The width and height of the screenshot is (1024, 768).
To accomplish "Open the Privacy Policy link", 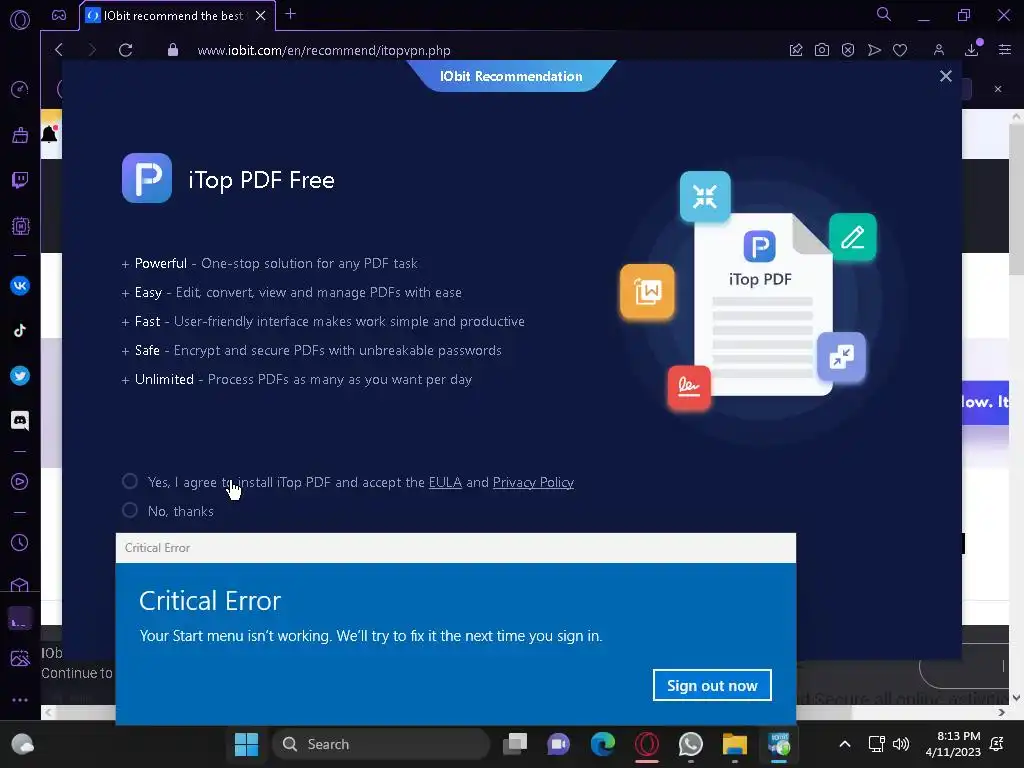I will [533, 483].
